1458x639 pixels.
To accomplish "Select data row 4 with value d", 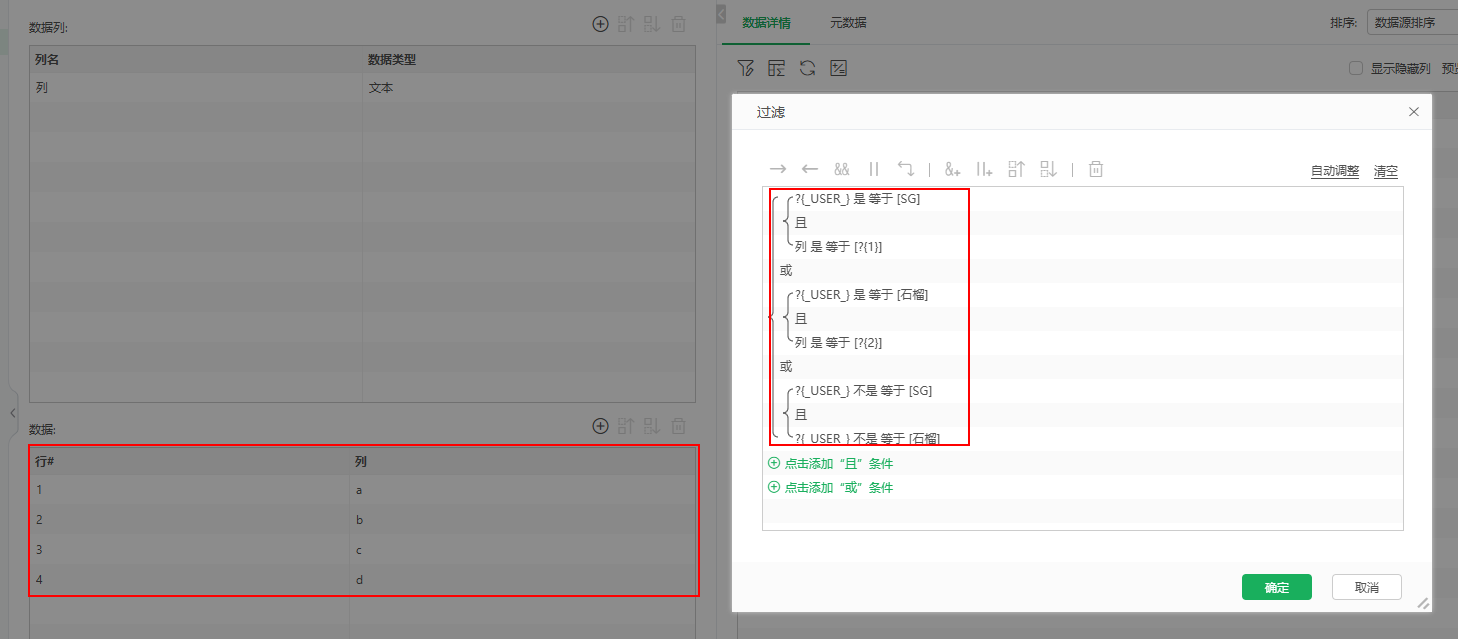I will (x=362, y=580).
